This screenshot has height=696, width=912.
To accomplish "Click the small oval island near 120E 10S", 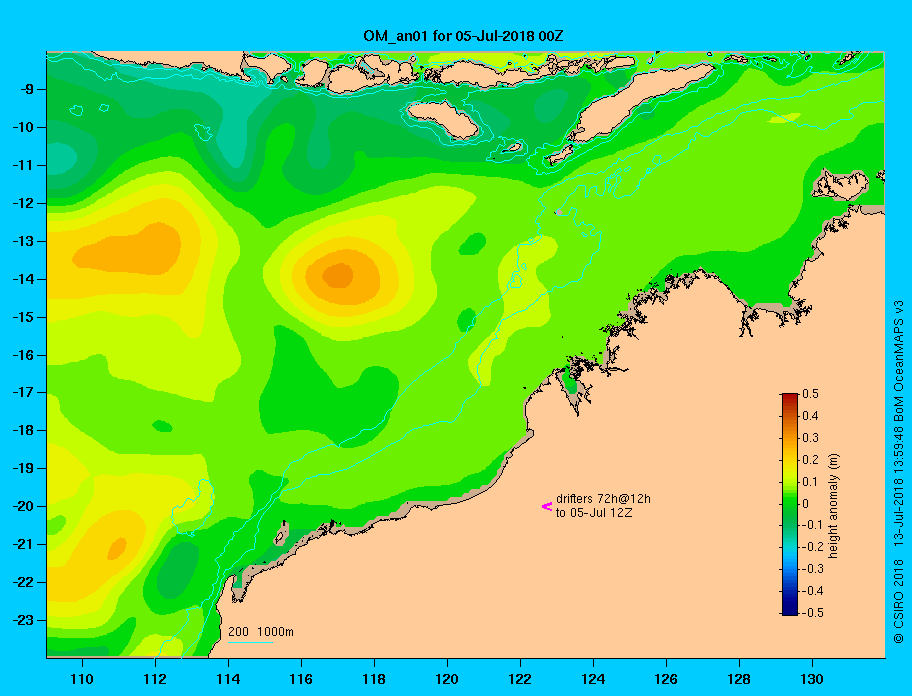I will point(443,119).
